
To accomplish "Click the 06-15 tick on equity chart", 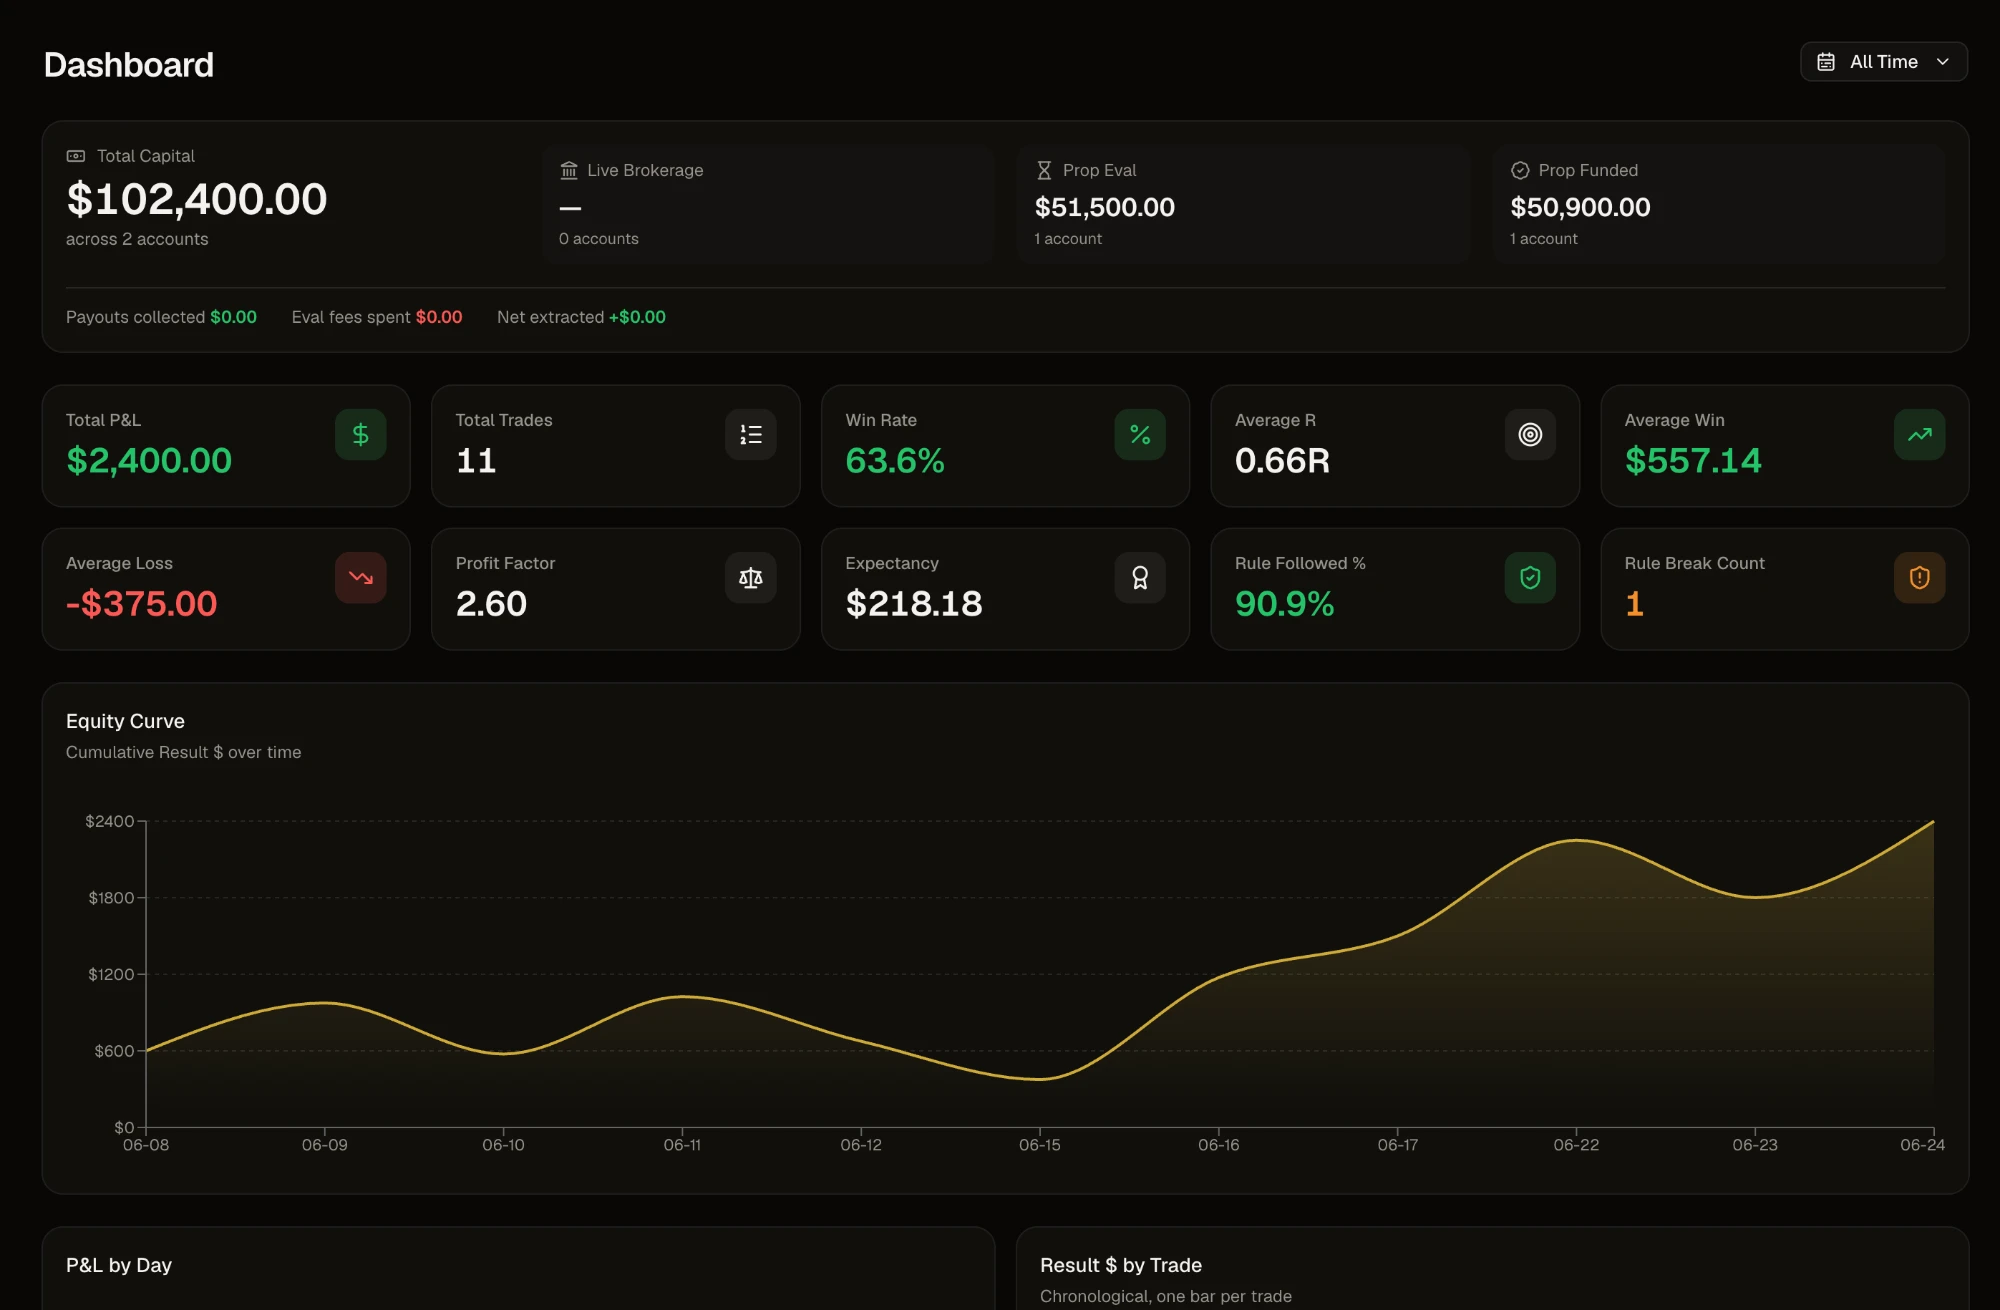I will click(x=1040, y=1145).
